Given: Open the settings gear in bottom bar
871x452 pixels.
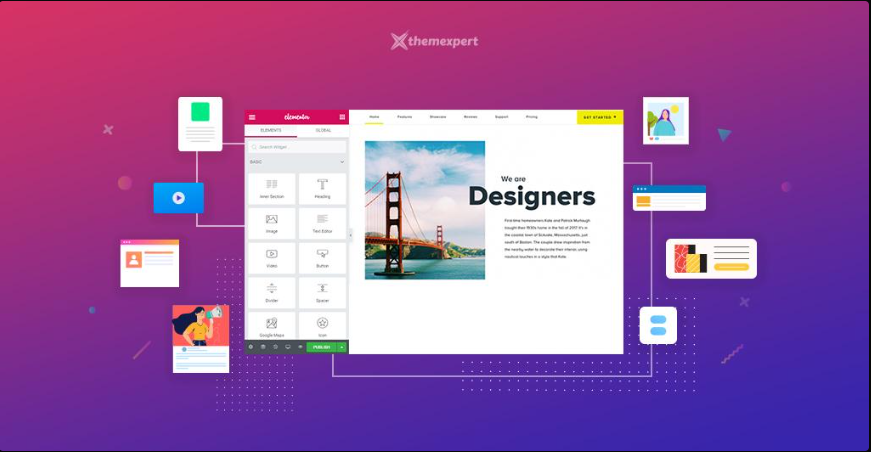Looking at the screenshot, I should [251, 347].
